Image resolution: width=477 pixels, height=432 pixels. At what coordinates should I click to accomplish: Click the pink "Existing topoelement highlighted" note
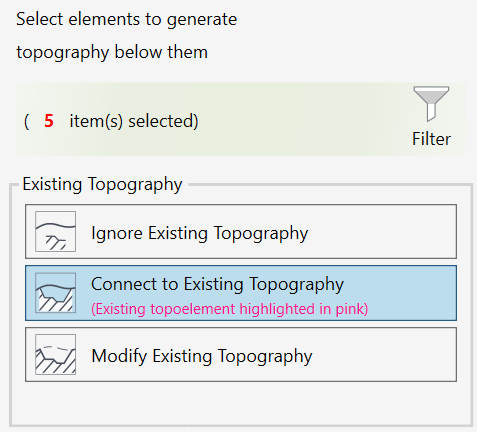pos(230,309)
